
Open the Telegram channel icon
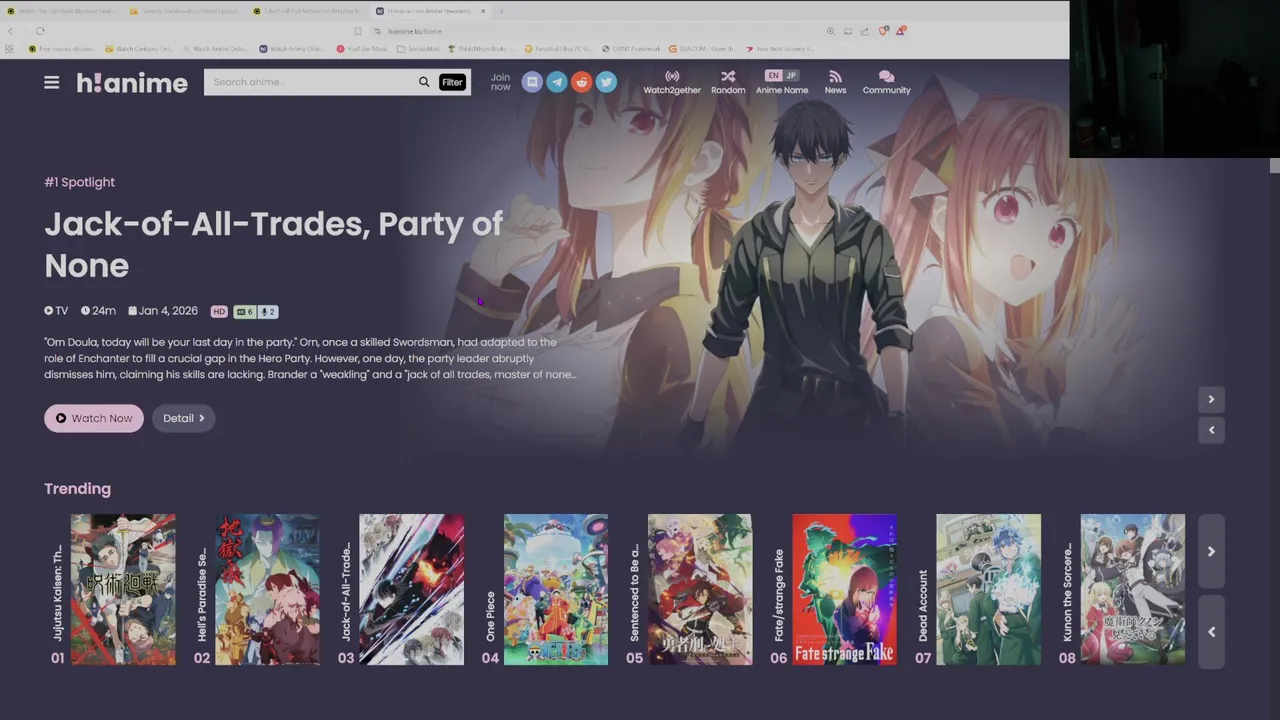pos(557,82)
